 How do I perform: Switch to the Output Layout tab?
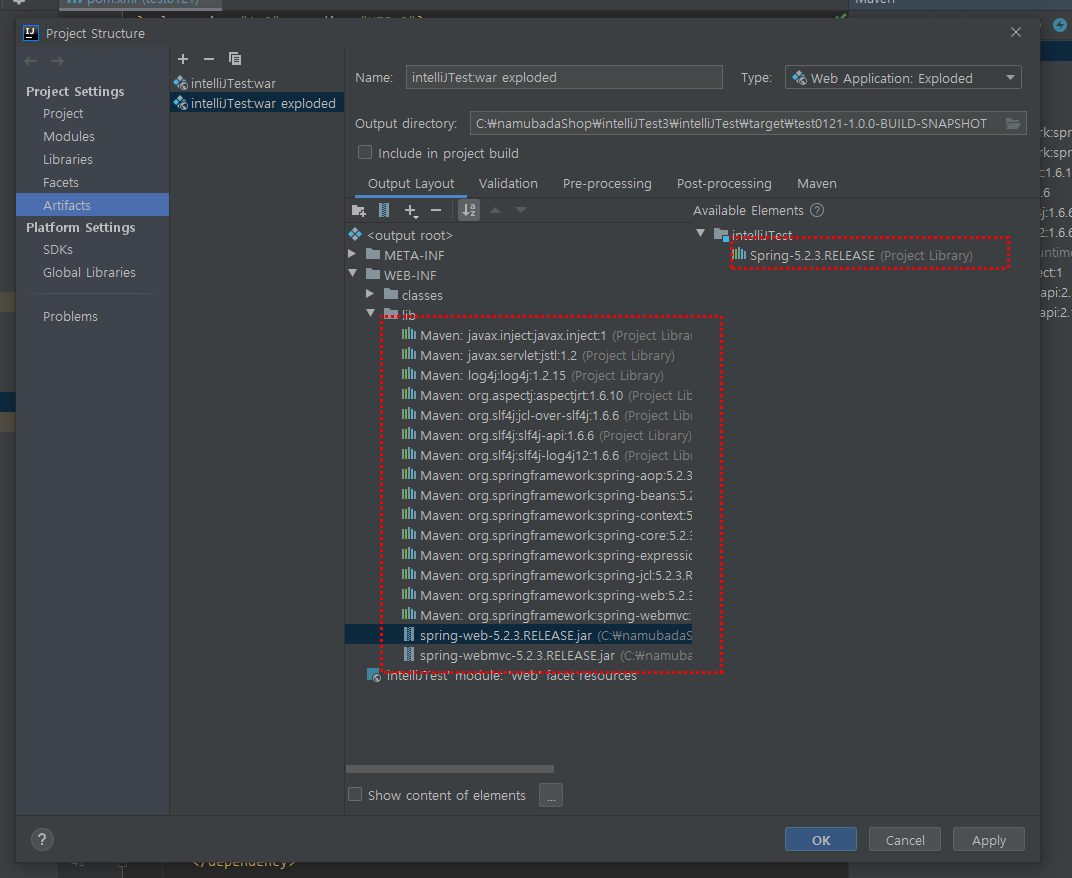click(x=411, y=183)
